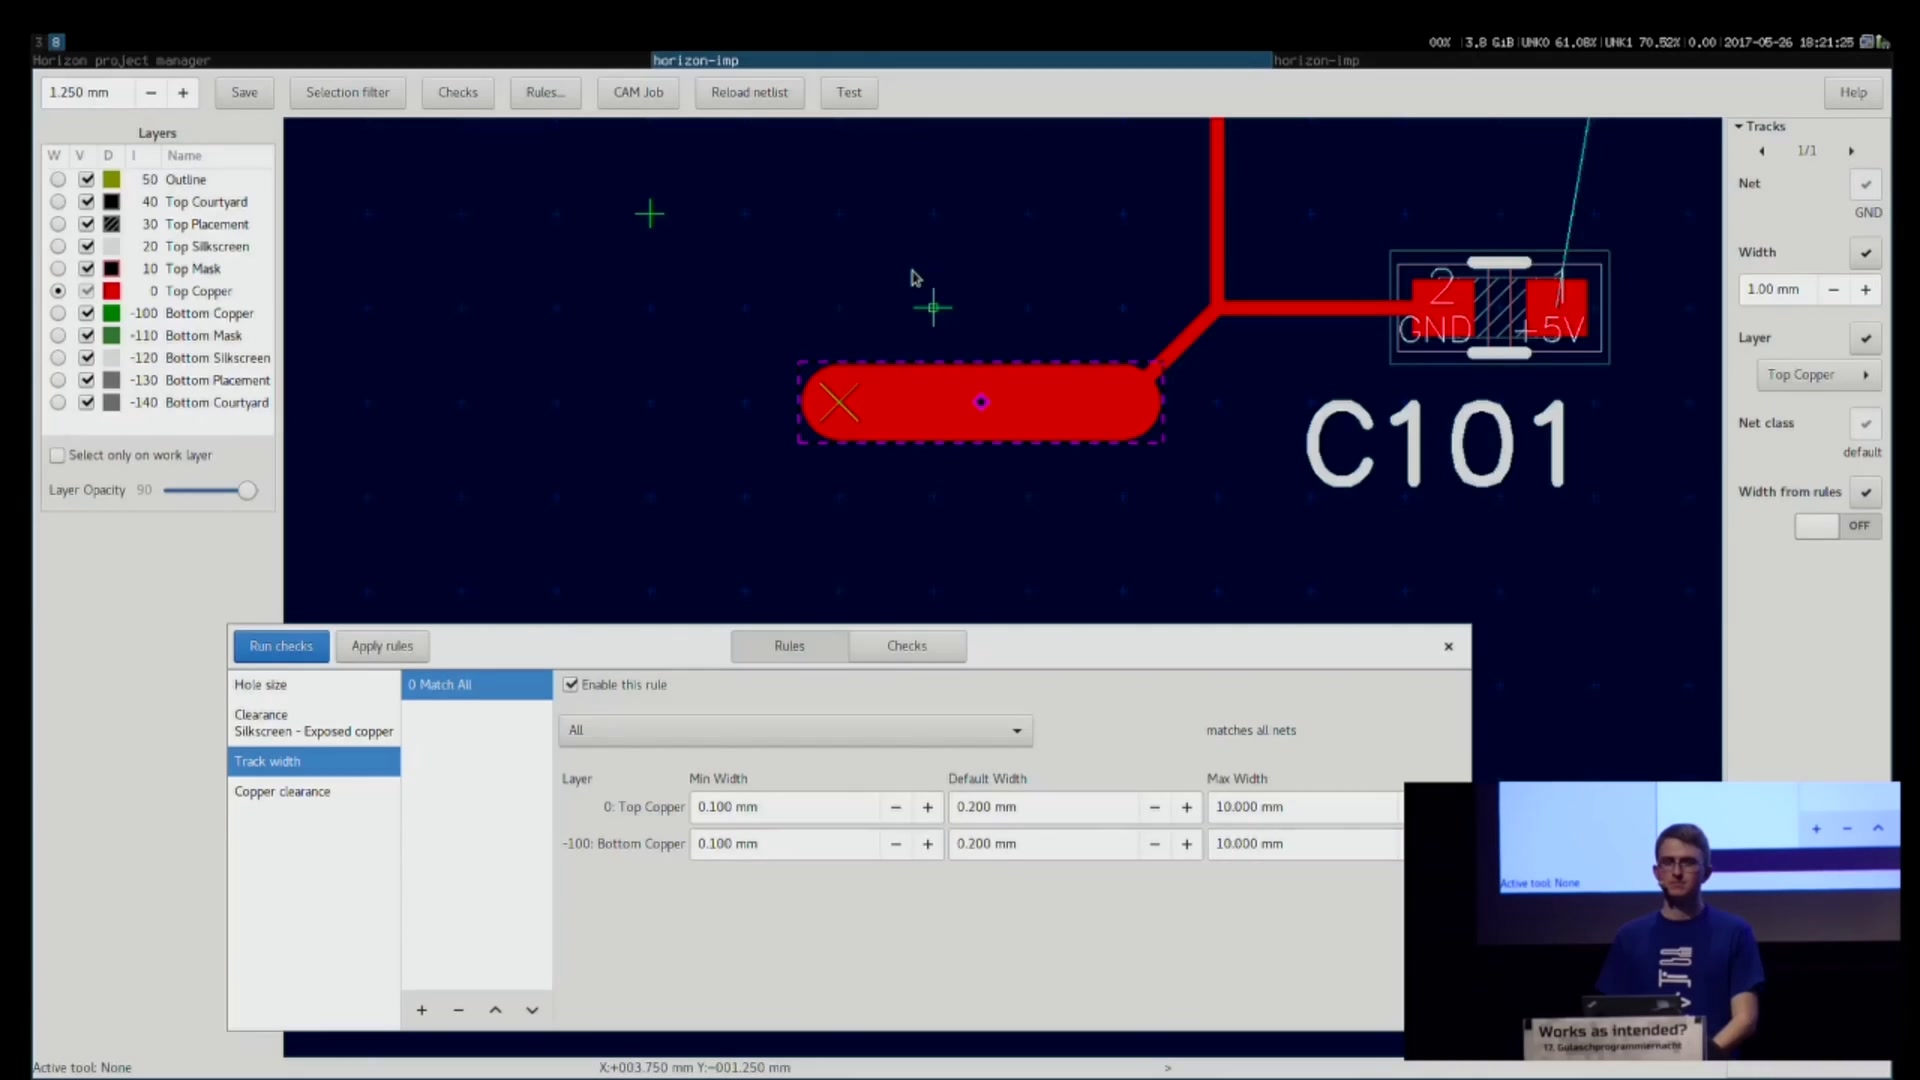Switch to the Checks tab
This screenshot has height=1080, width=1920.
click(x=907, y=646)
